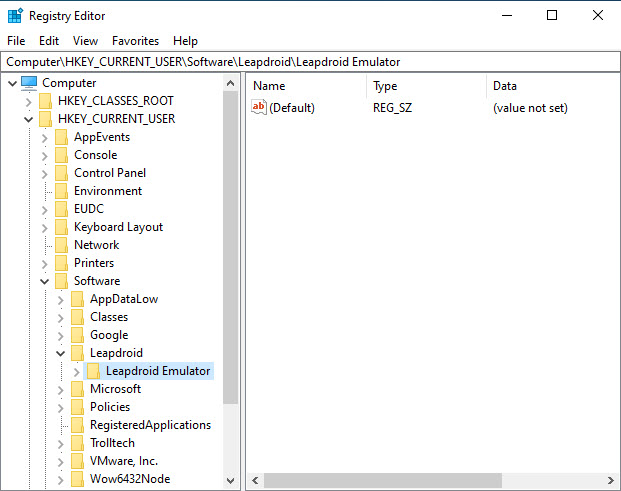This screenshot has height=491, width=621.
Task: Collapse the HKEY_CURRENT_USER hive
Action: pyautogui.click(x=29, y=119)
